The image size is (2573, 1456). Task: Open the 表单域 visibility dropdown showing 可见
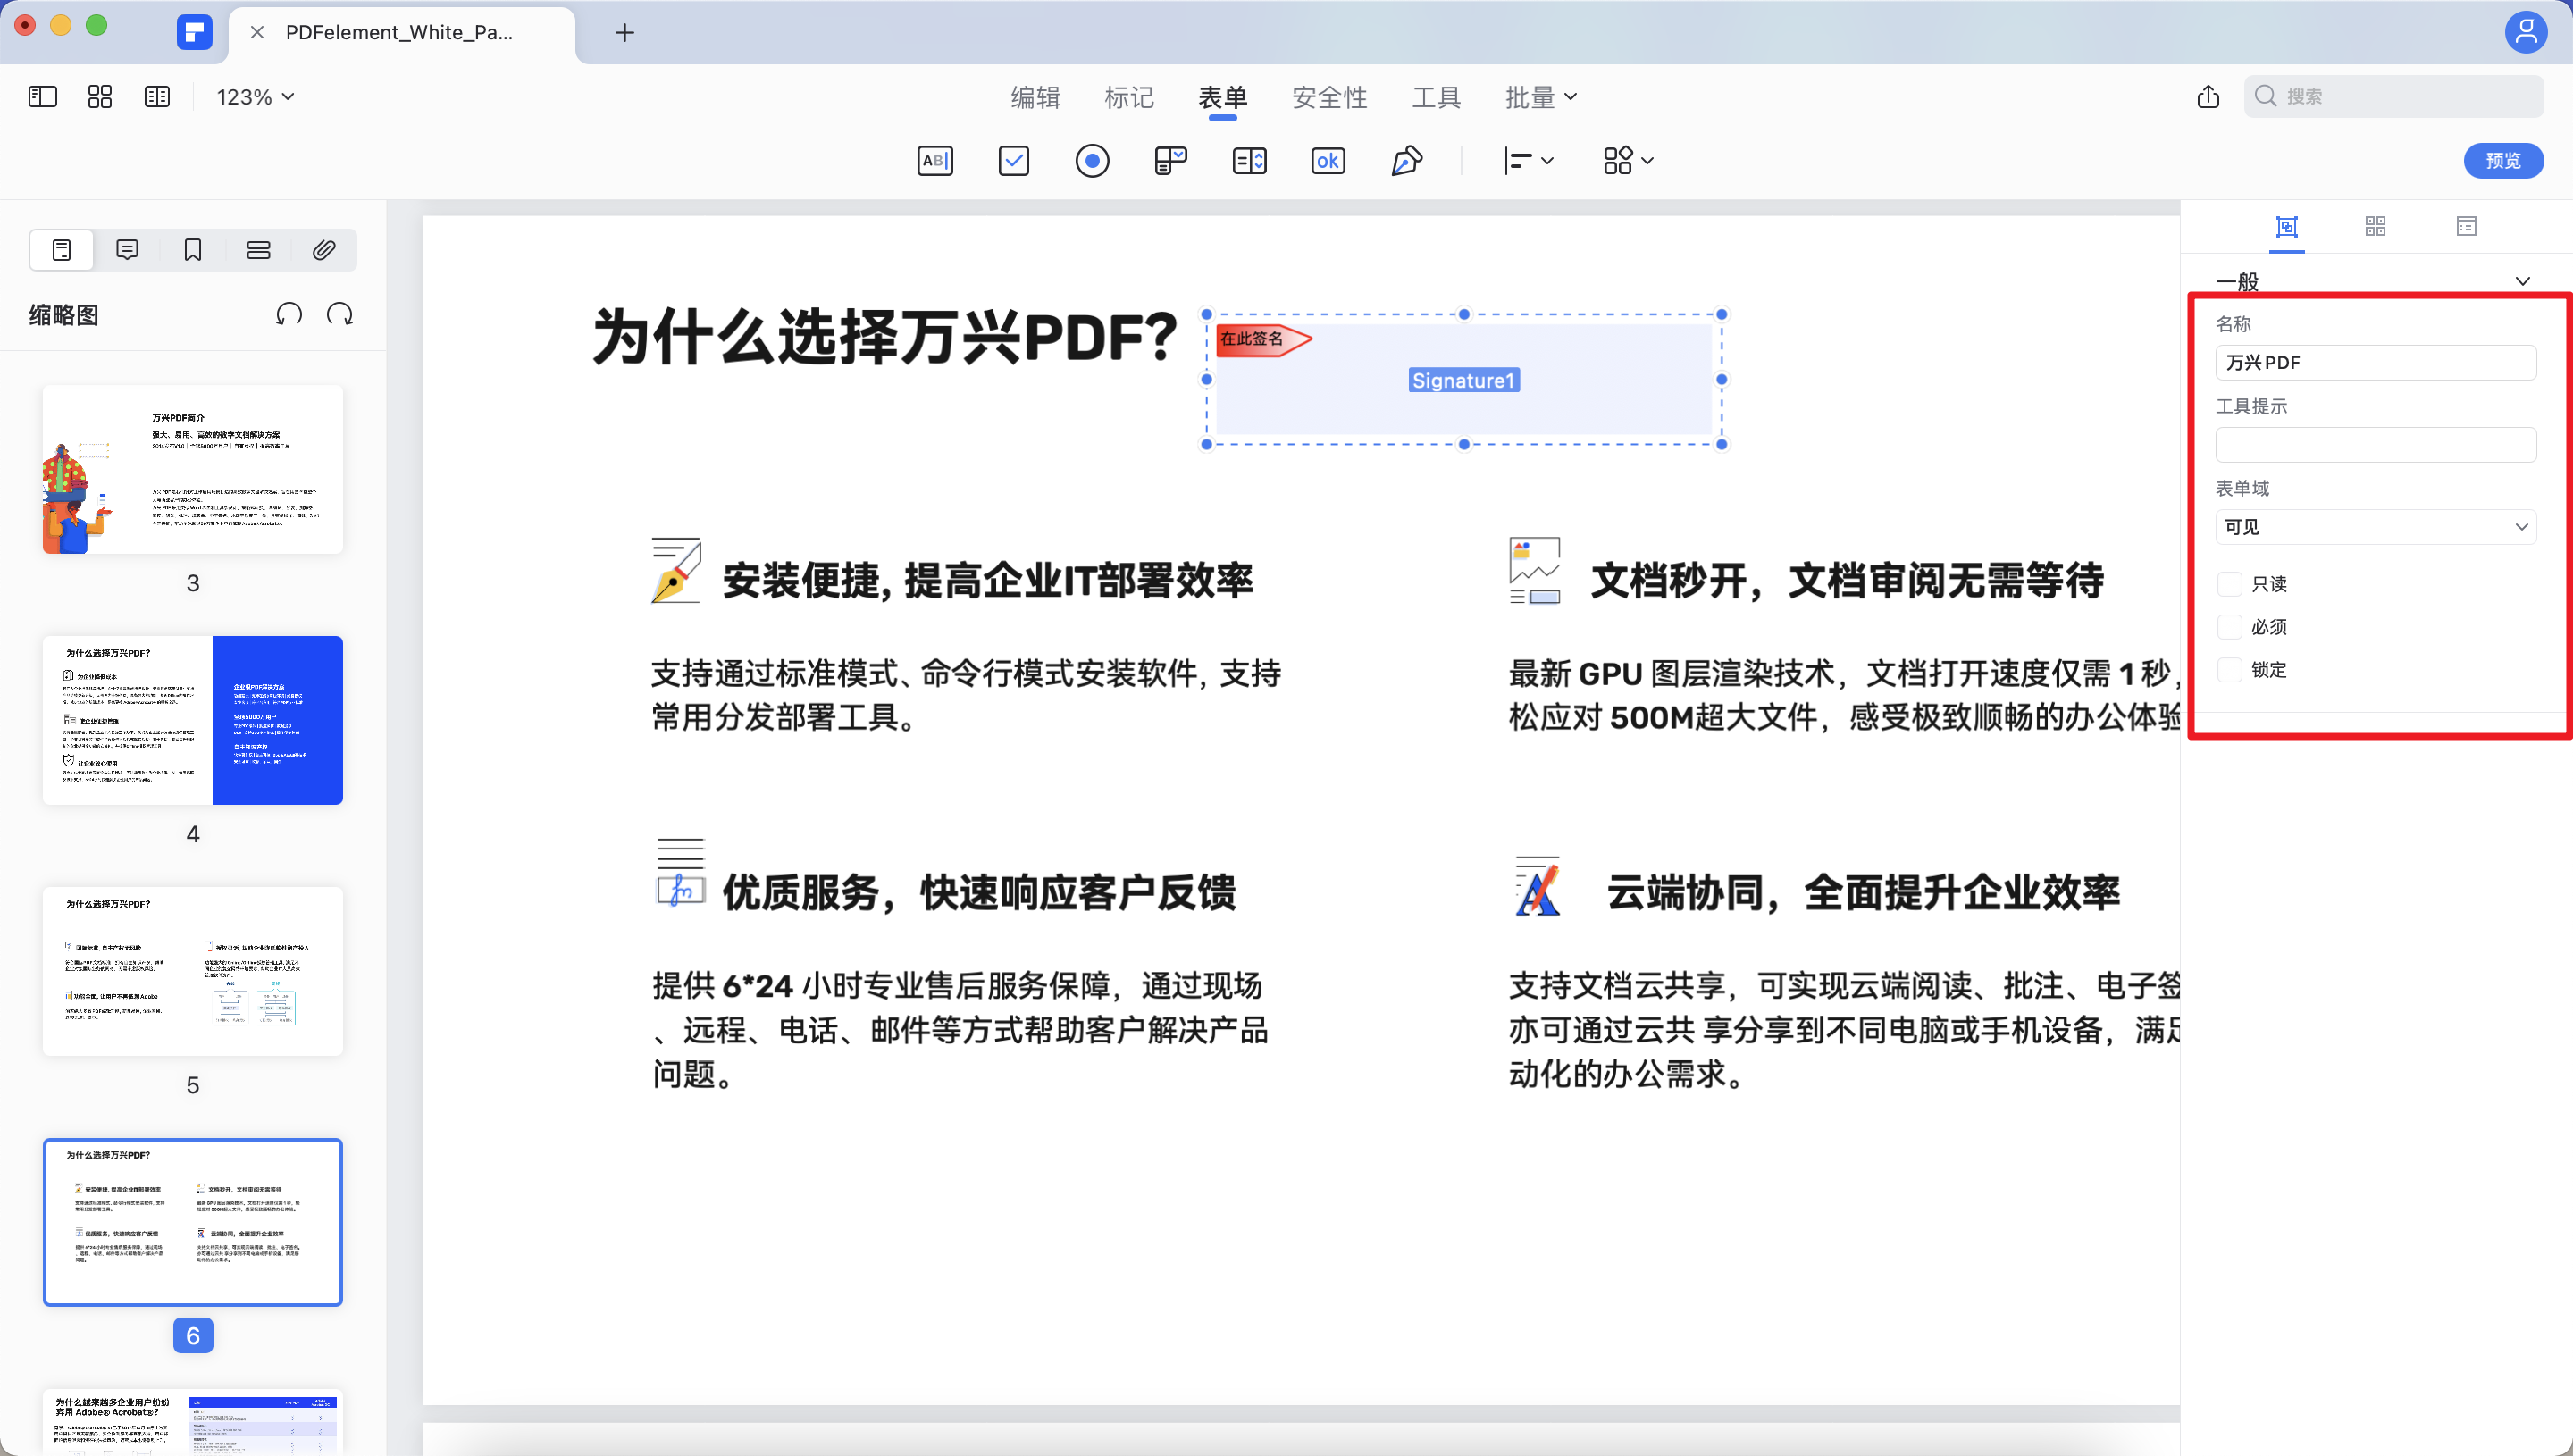[x=2375, y=526]
